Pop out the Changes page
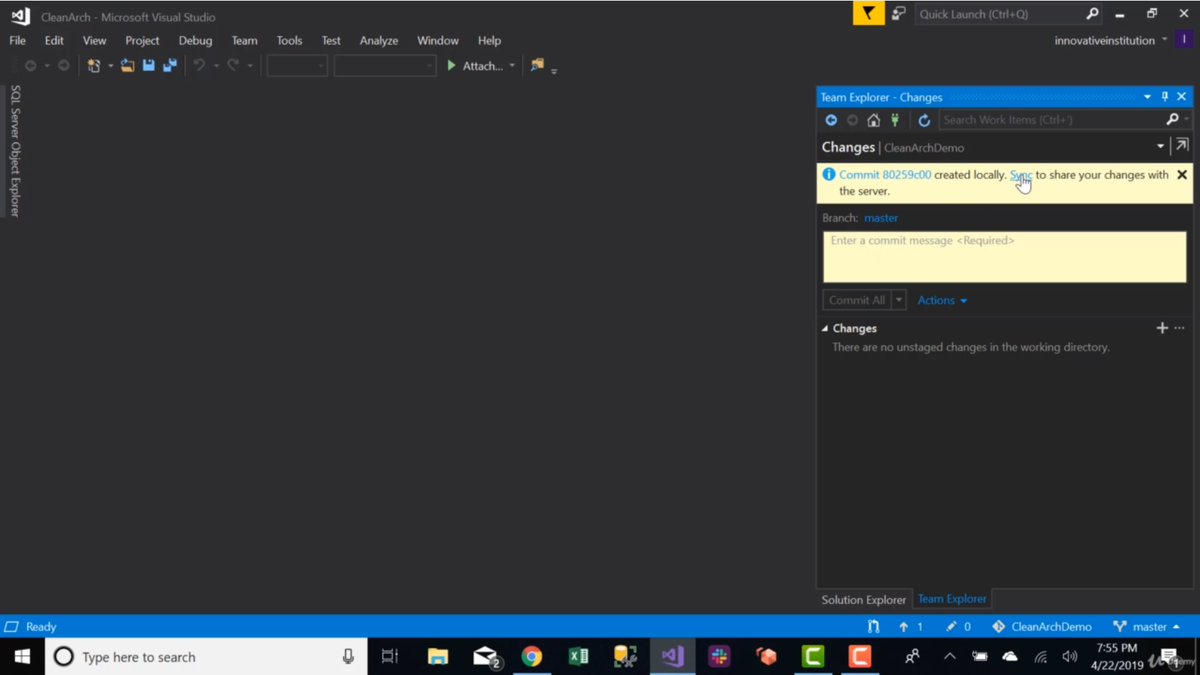The image size is (1200, 675). [x=1182, y=146]
